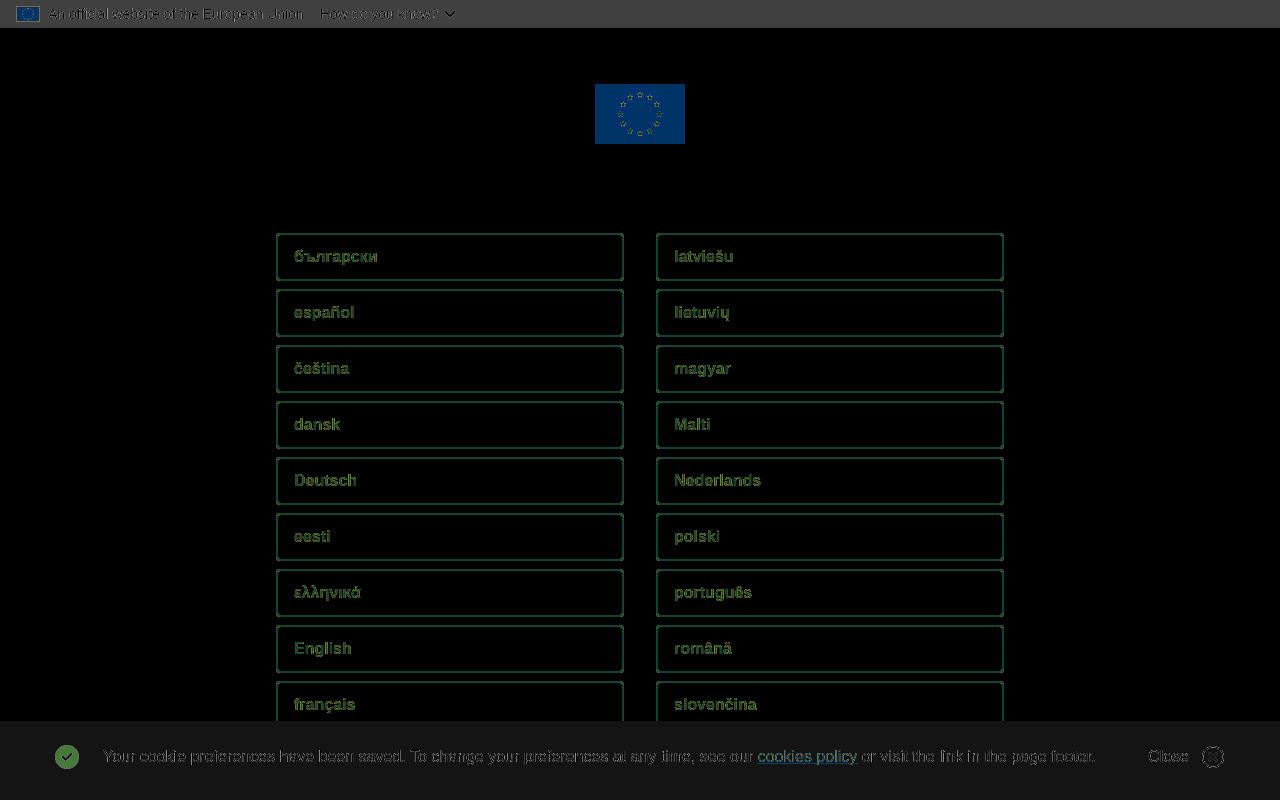Click the small EU flag icon in top banner
1280x800 pixels.
click(x=28, y=14)
